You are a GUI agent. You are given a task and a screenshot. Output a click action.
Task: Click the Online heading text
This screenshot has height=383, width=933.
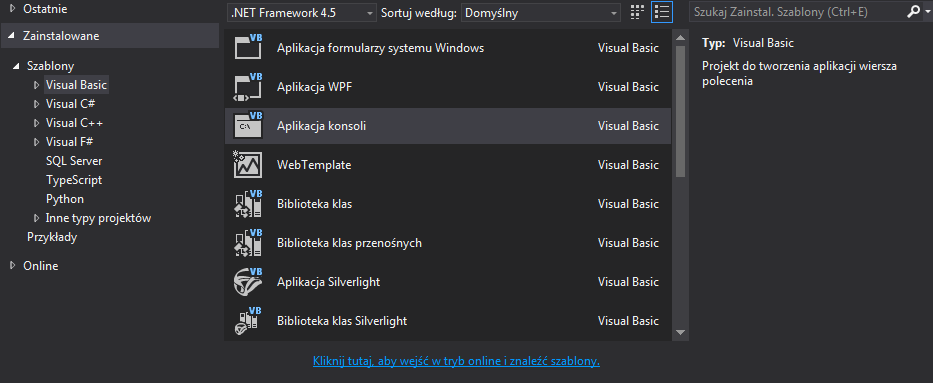coord(40,266)
